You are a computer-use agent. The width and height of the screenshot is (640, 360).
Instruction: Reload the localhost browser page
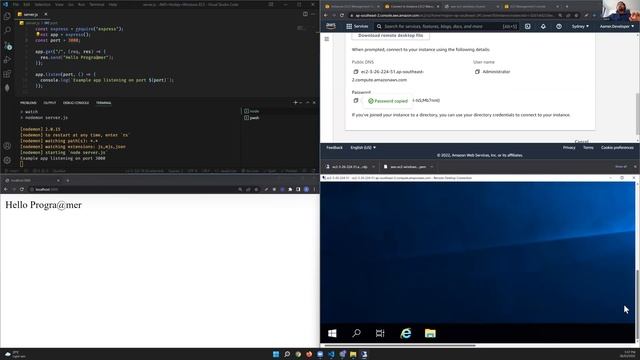click(x=22, y=189)
